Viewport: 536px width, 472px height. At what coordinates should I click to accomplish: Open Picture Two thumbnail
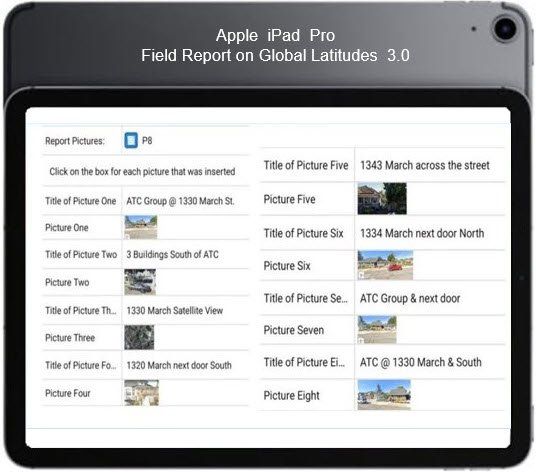140,282
